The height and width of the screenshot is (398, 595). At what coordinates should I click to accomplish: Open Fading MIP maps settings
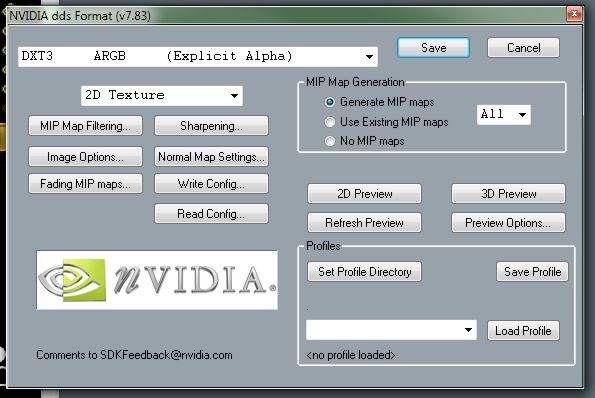pyautogui.click(x=85, y=184)
